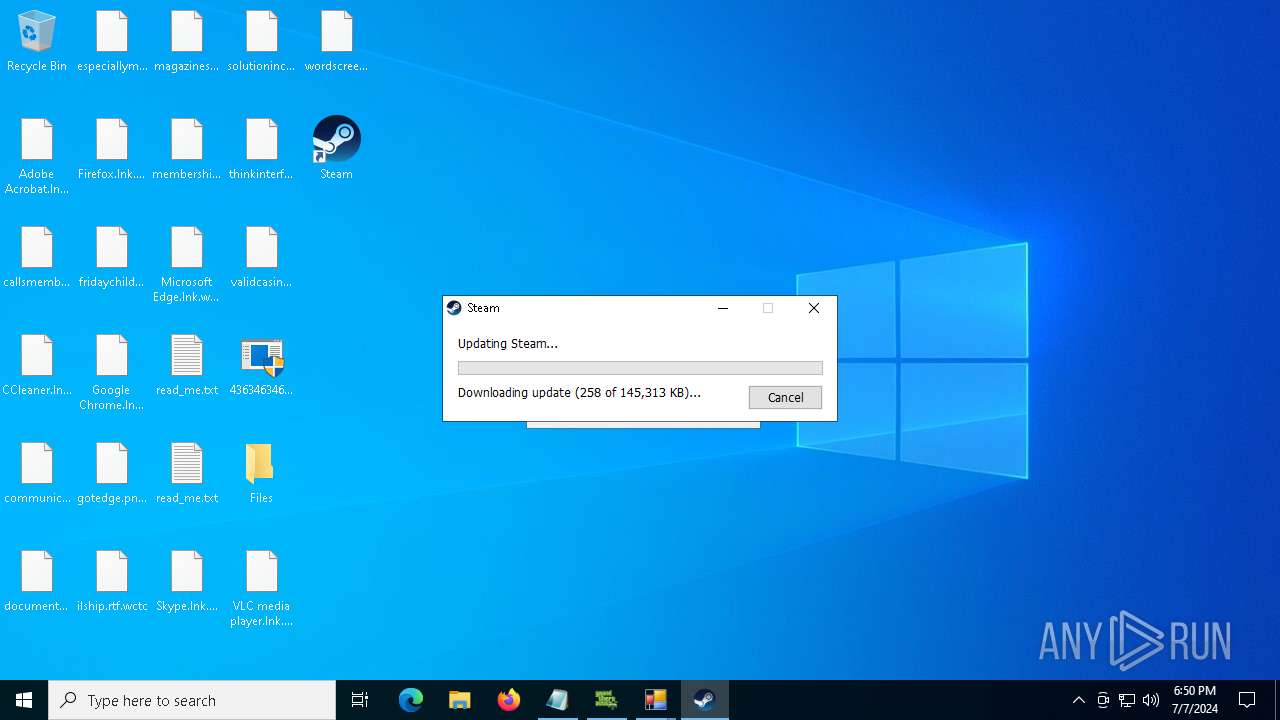Open the volume control tray icon
This screenshot has height=720, width=1280.
click(x=1151, y=700)
